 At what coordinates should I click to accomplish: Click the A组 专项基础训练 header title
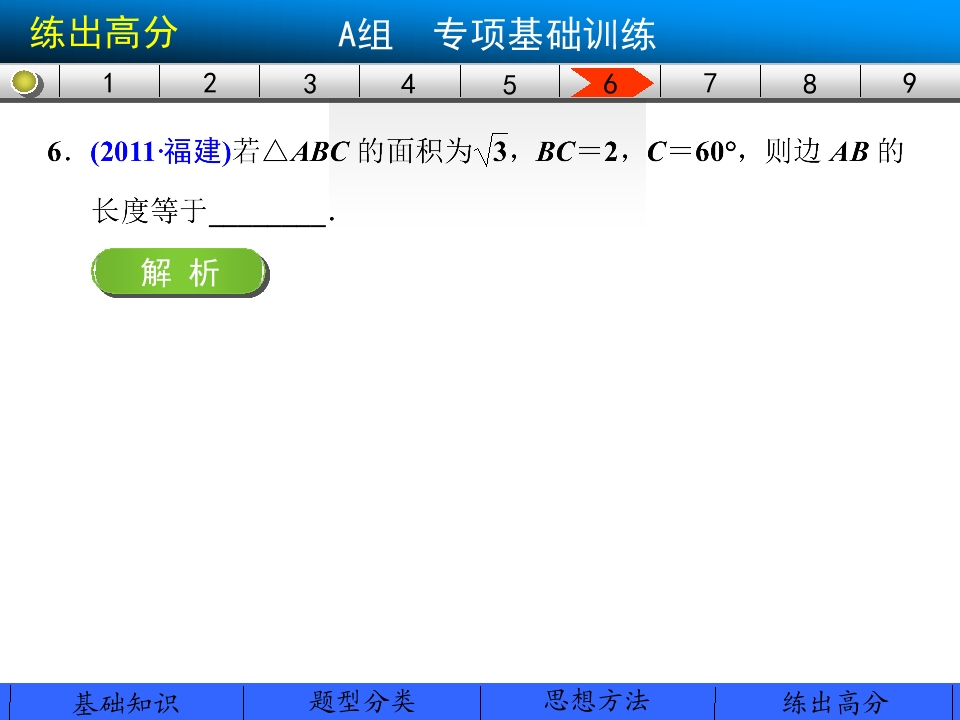click(x=497, y=34)
